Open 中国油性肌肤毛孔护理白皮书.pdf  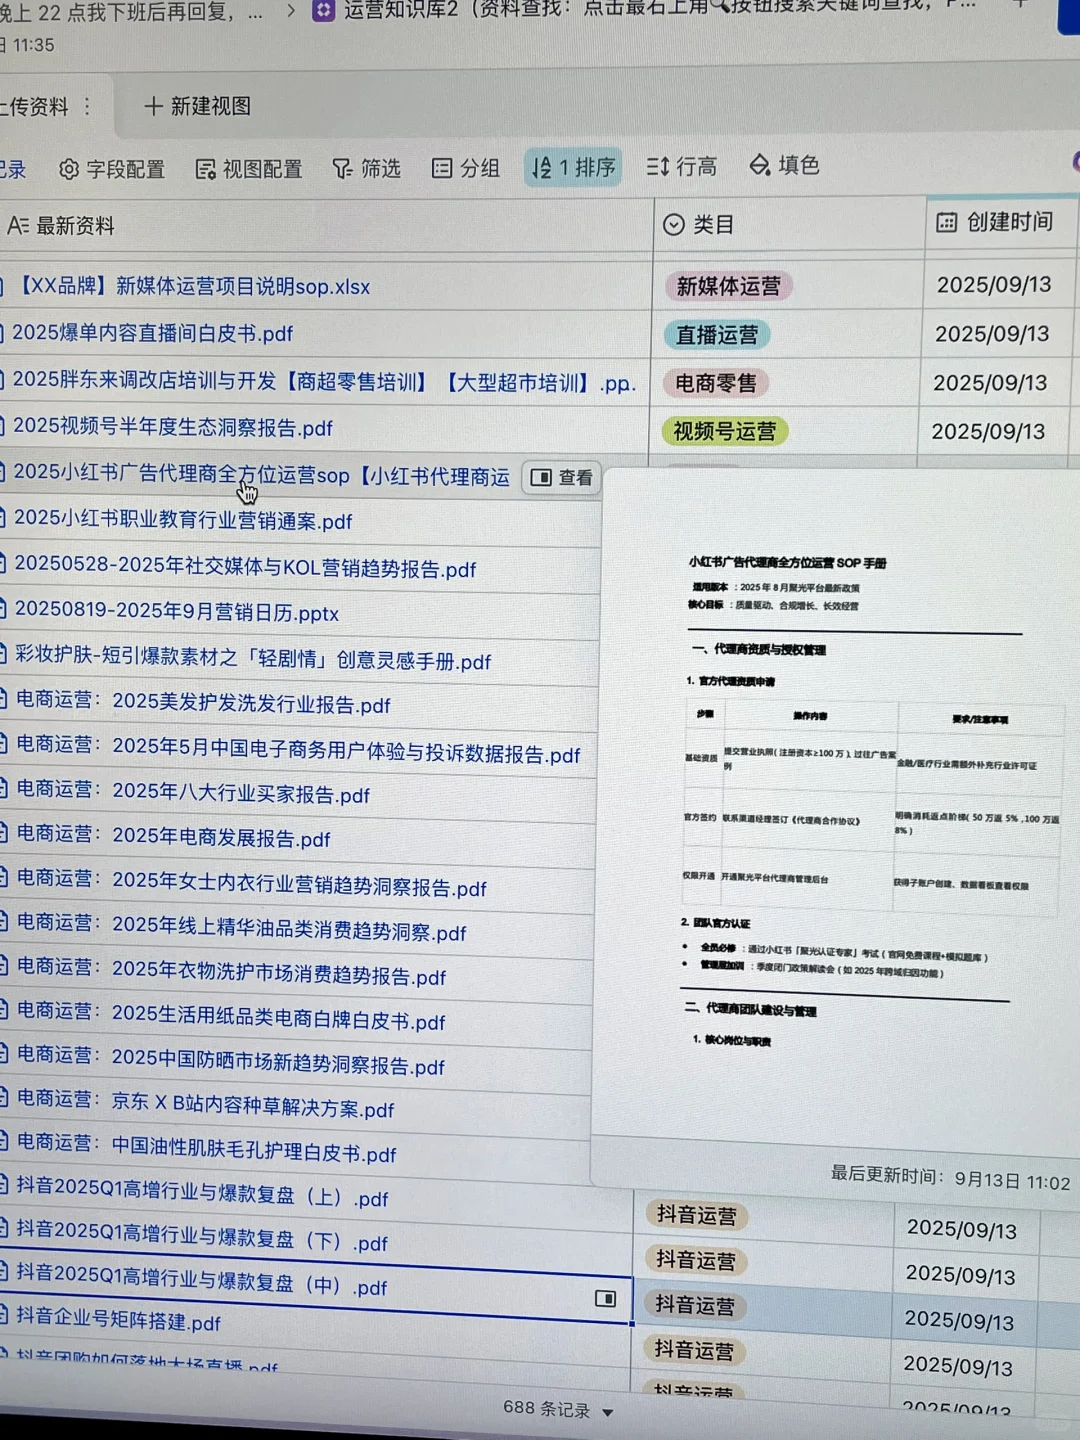point(206,1149)
